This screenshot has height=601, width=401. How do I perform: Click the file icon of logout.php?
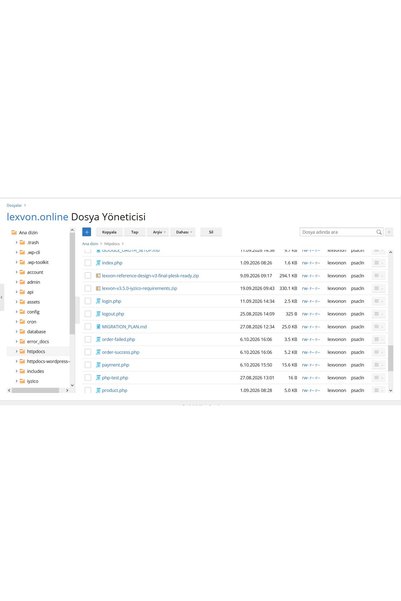coord(98,314)
